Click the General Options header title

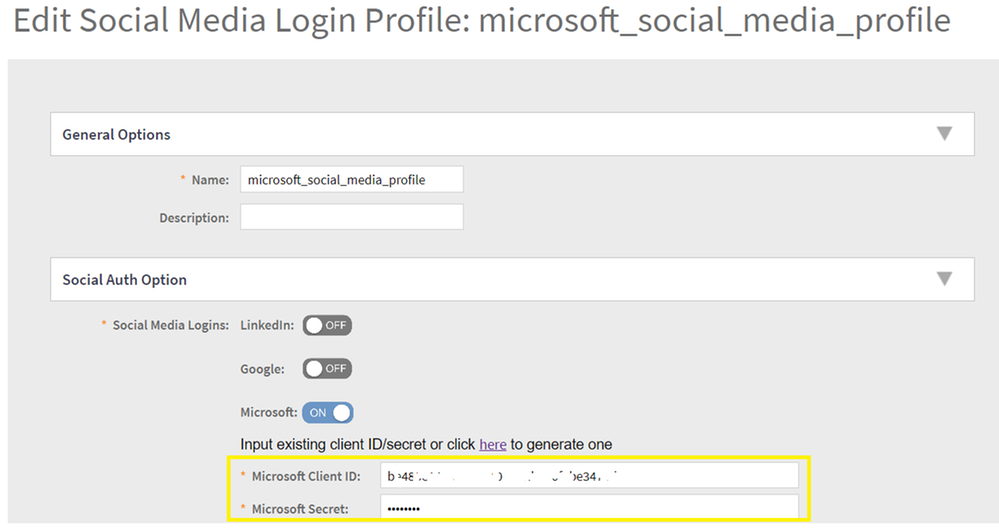(116, 135)
